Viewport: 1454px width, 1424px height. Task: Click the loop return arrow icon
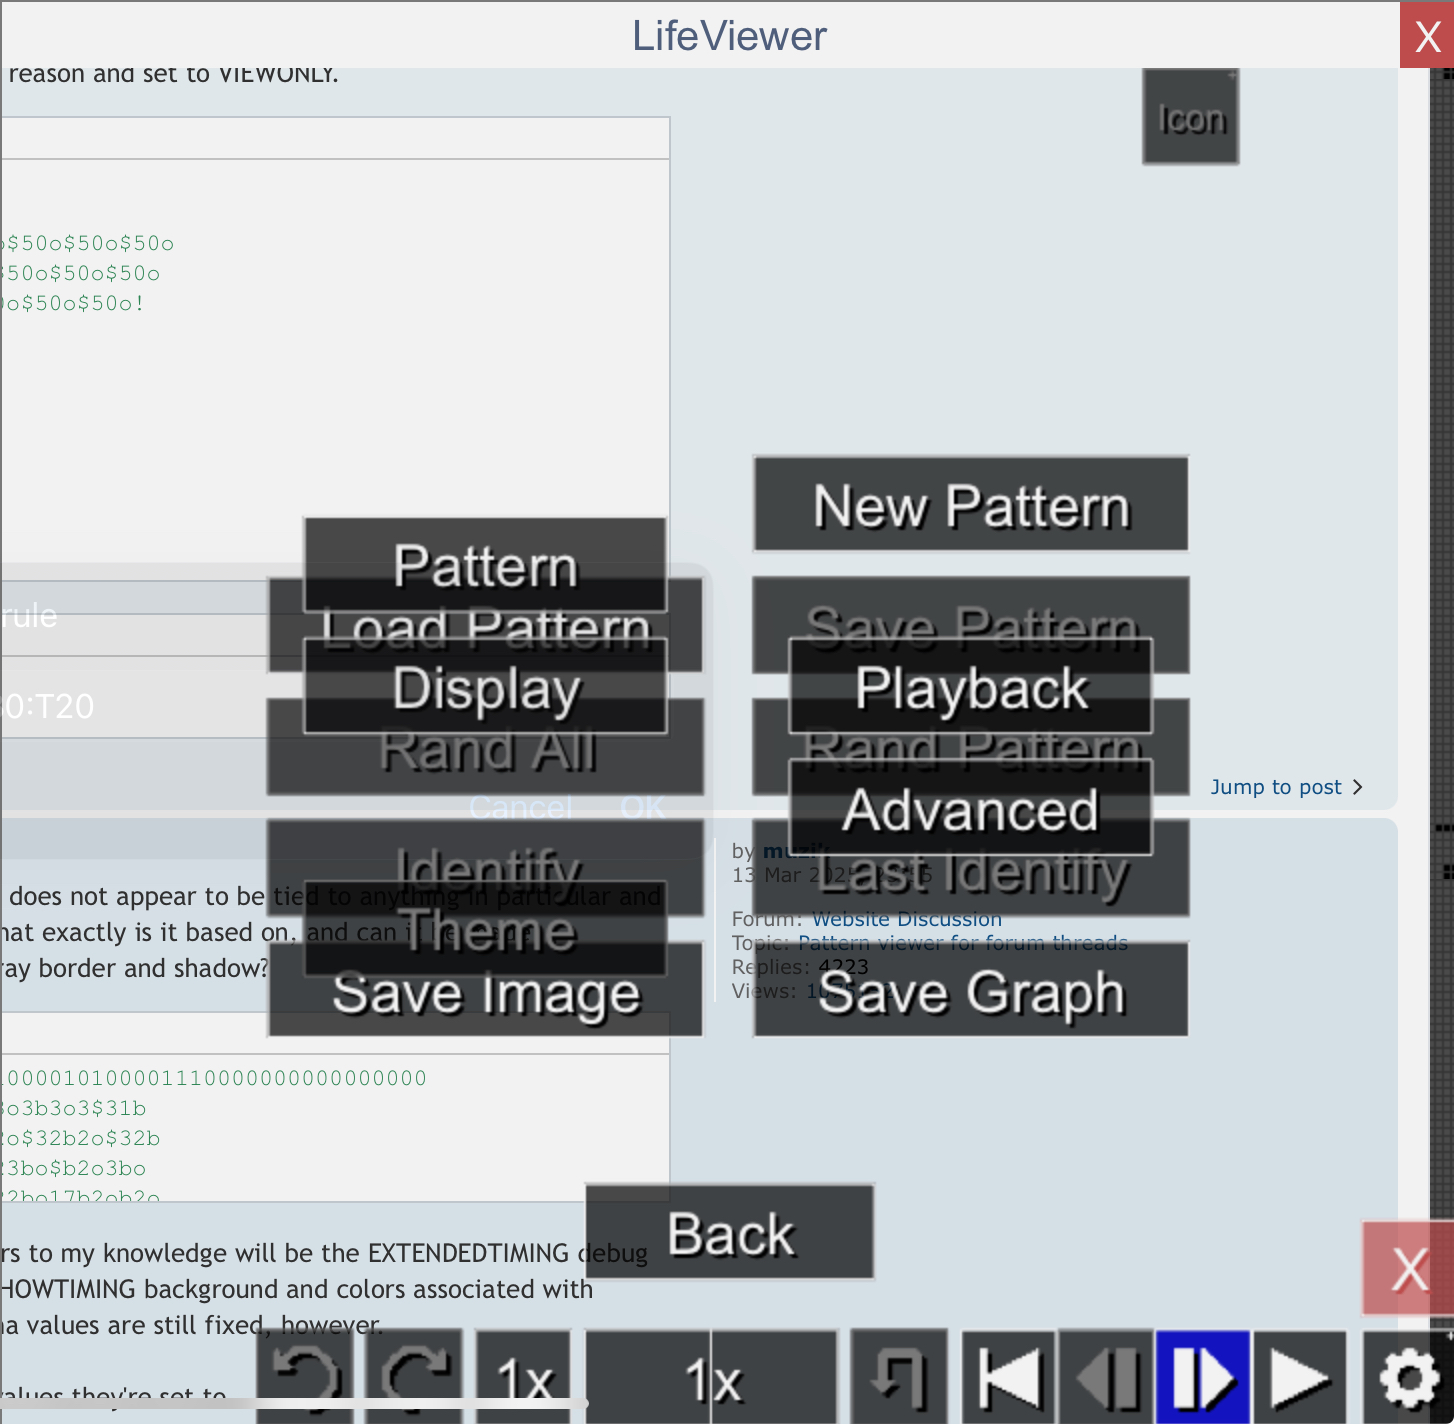(898, 1377)
